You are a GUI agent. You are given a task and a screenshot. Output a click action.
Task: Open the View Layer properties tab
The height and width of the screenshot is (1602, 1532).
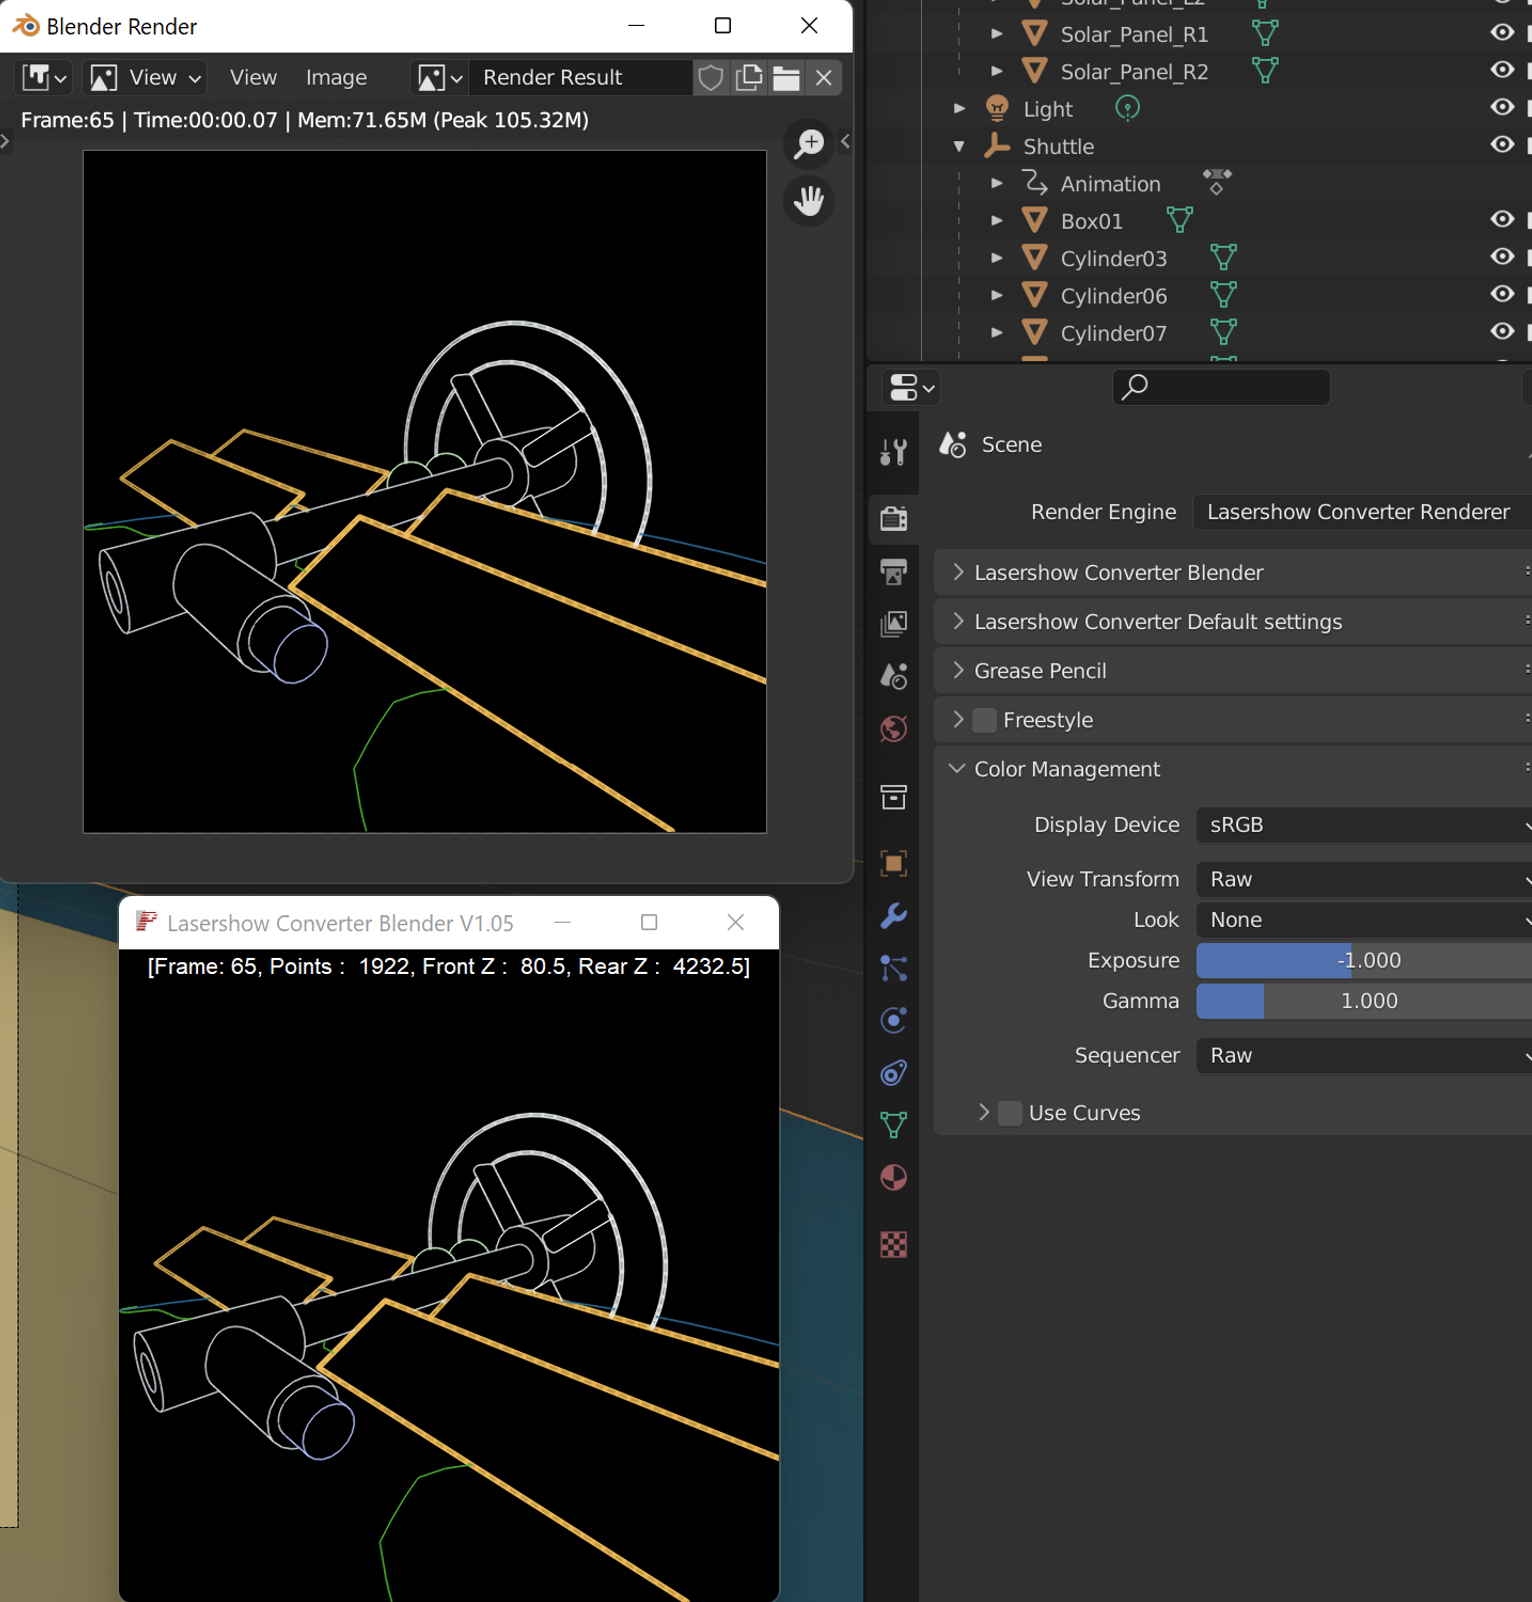coord(893,624)
